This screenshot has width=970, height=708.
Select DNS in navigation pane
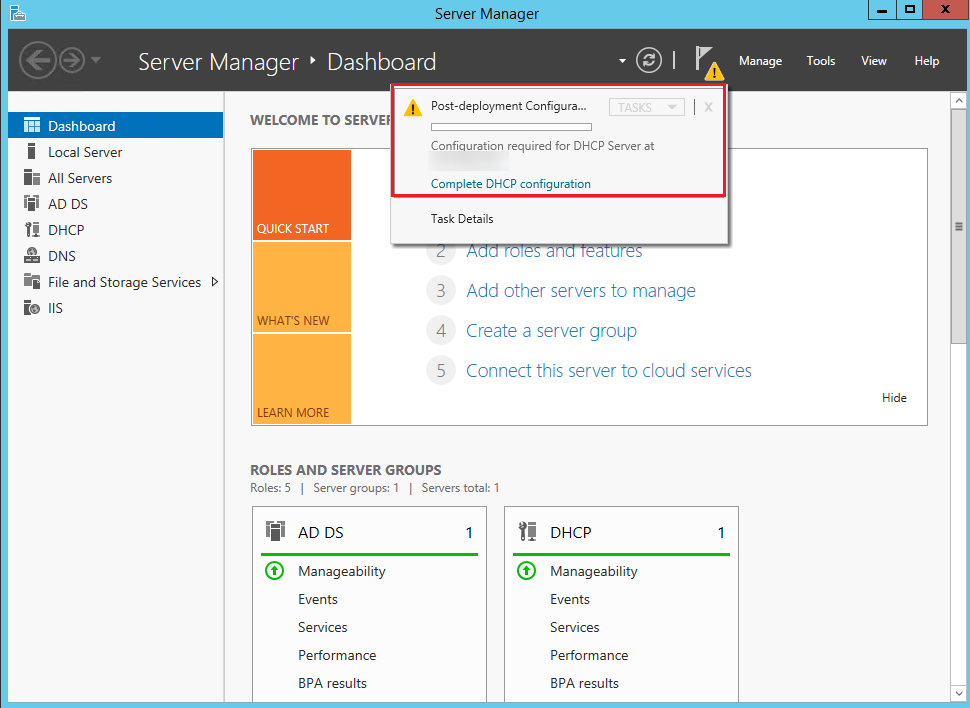tap(116, 256)
